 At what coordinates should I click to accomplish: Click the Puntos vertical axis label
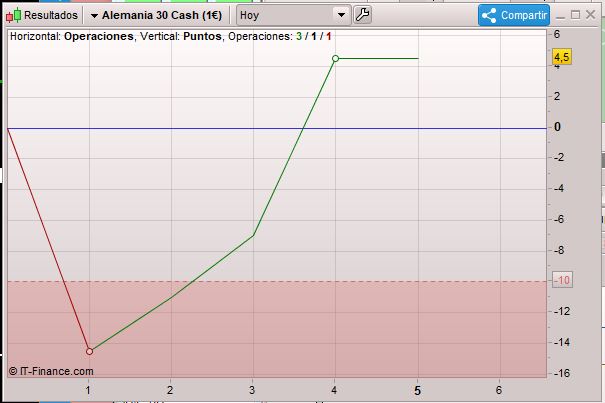pyautogui.click(x=202, y=36)
